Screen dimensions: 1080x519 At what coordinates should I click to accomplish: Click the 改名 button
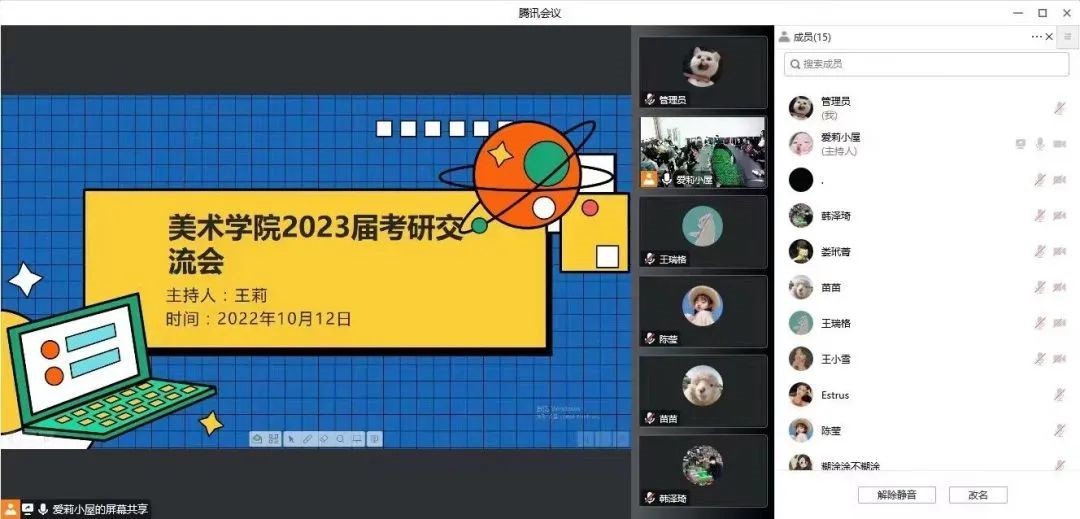977,495
